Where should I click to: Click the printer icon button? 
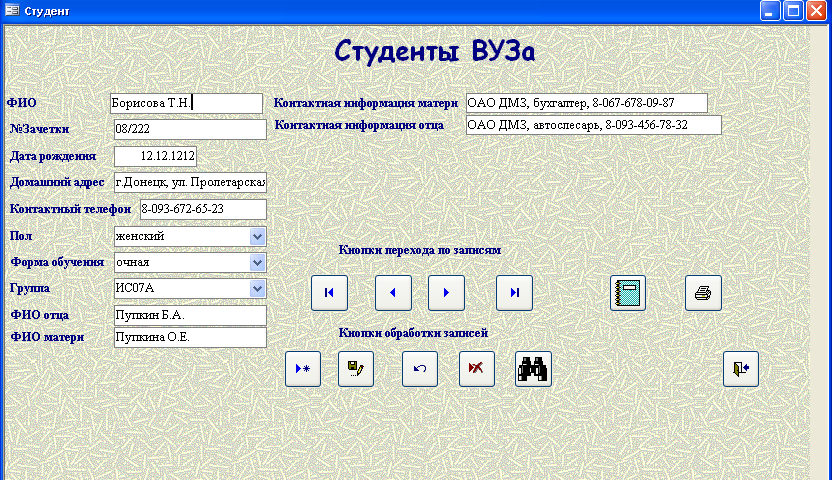[x=703, y=293]
